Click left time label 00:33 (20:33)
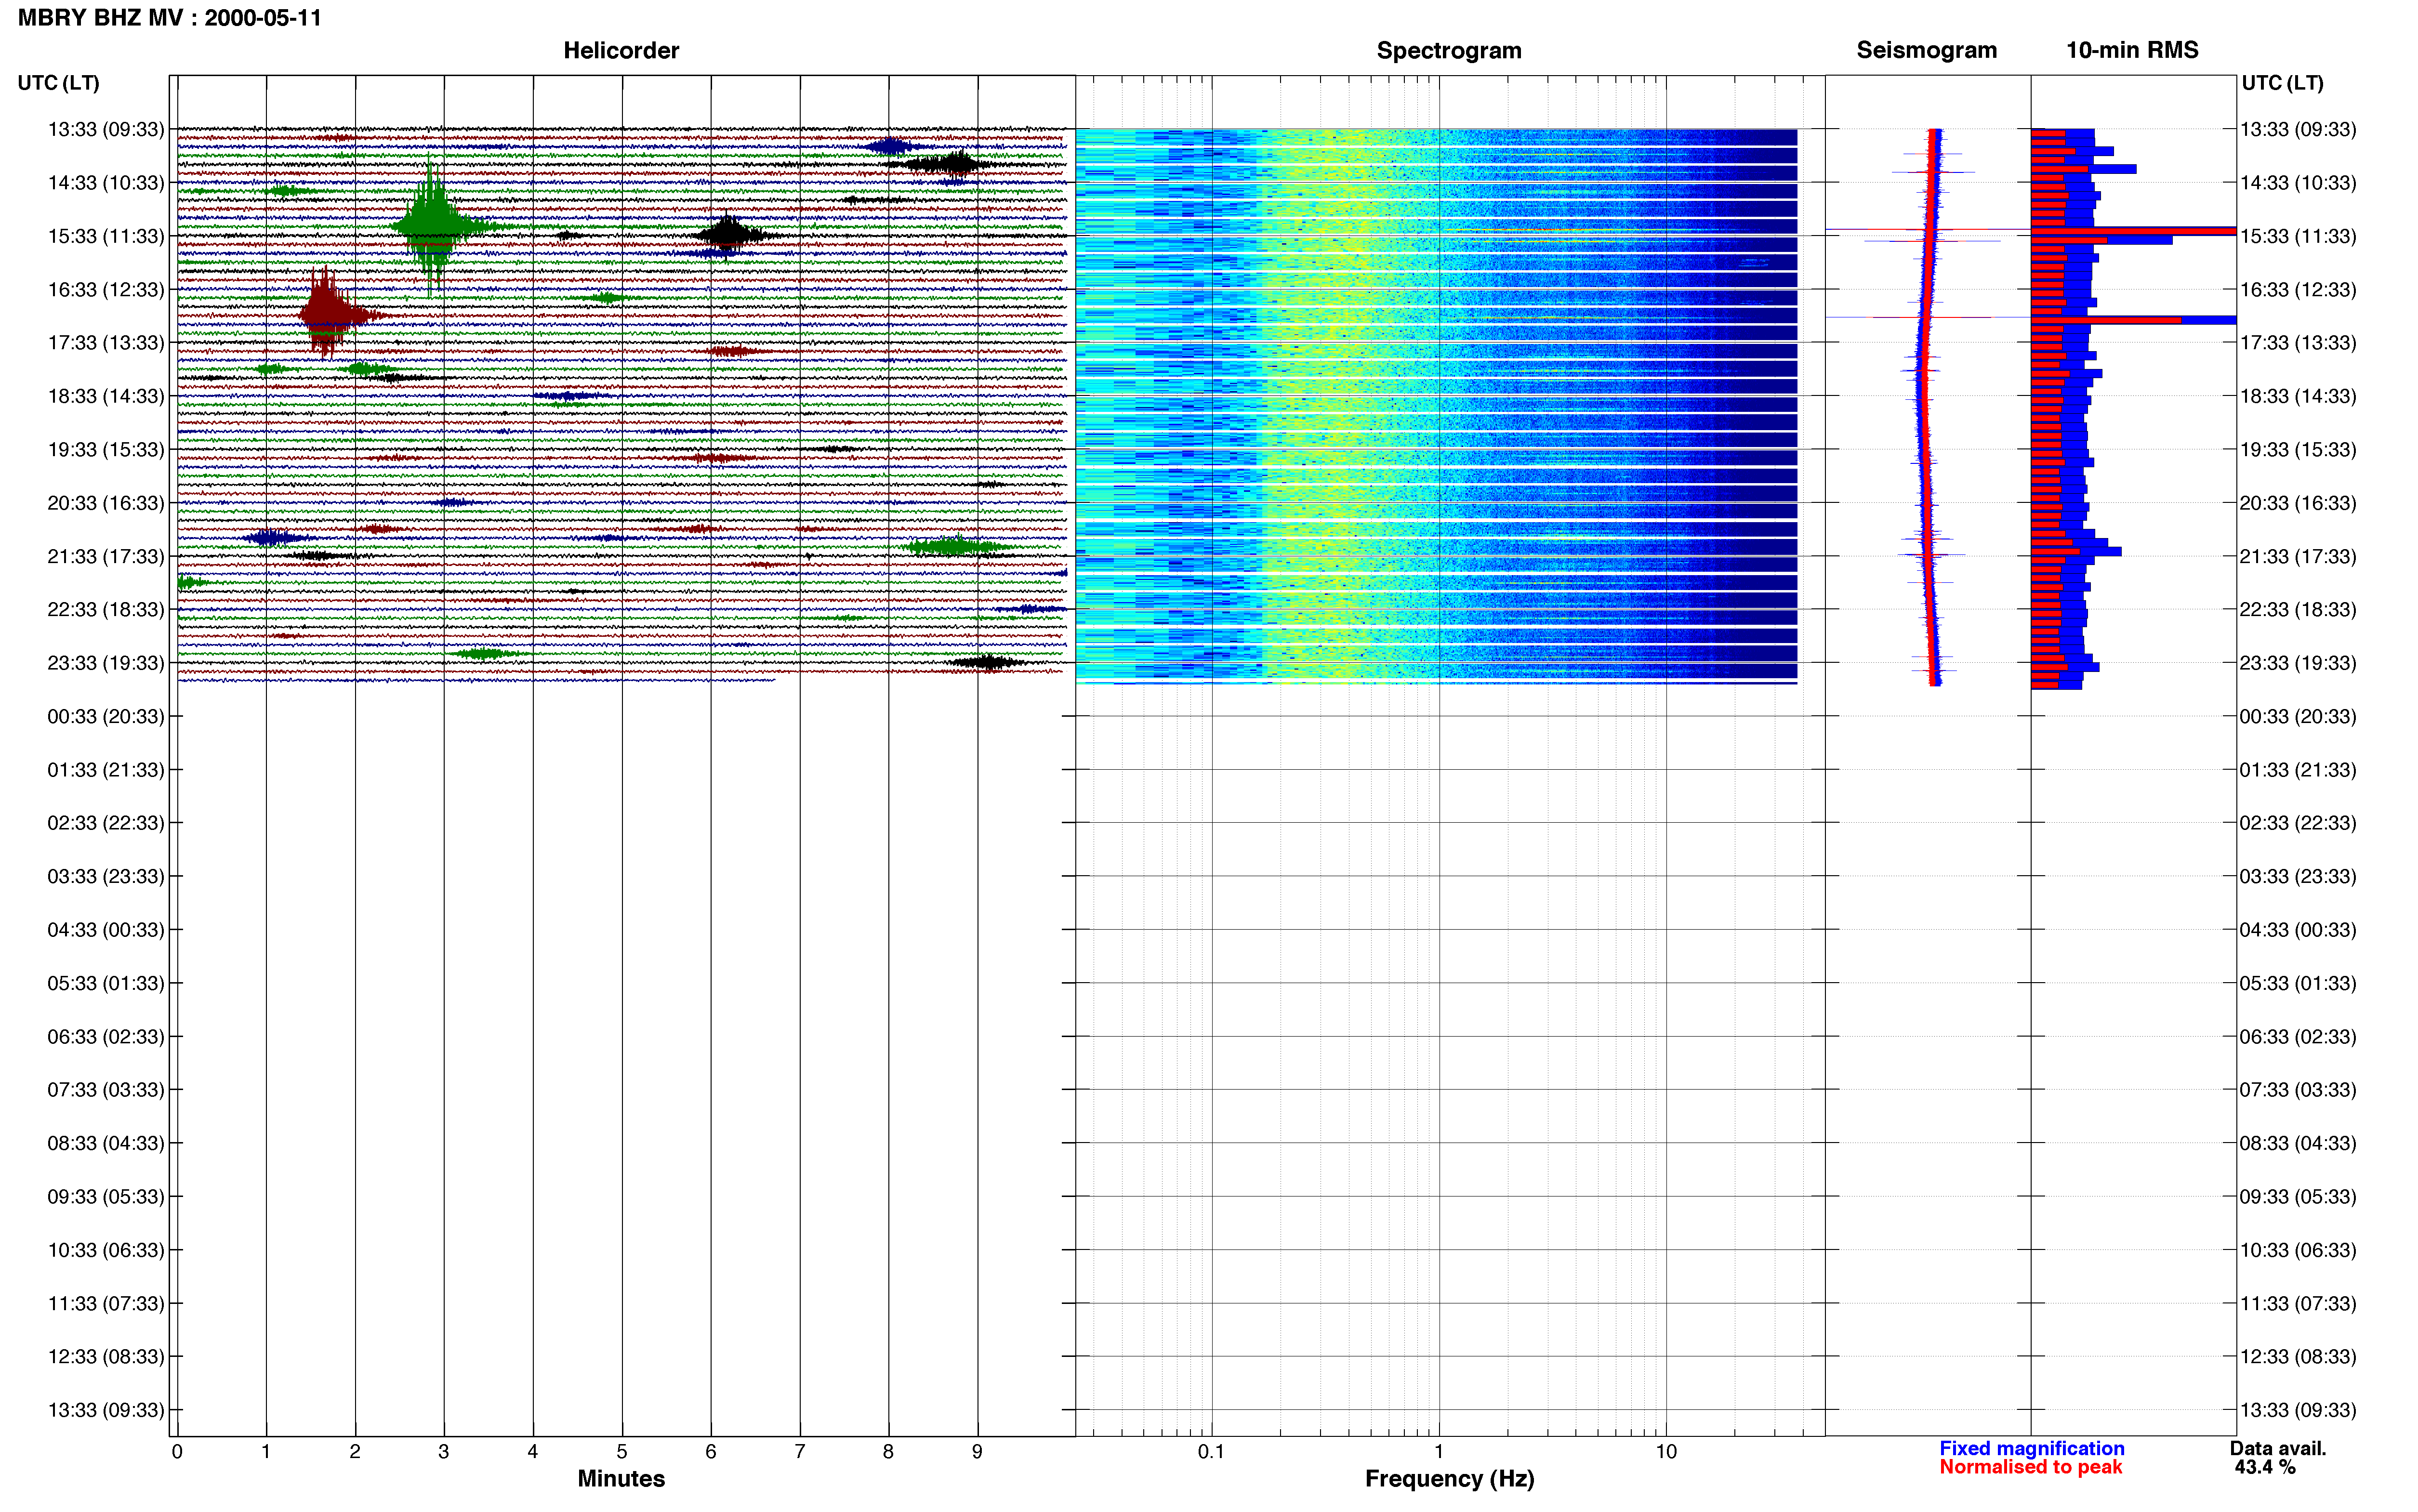The height and width of the screenshot is (1512, 2418). [x=106, y=716]
